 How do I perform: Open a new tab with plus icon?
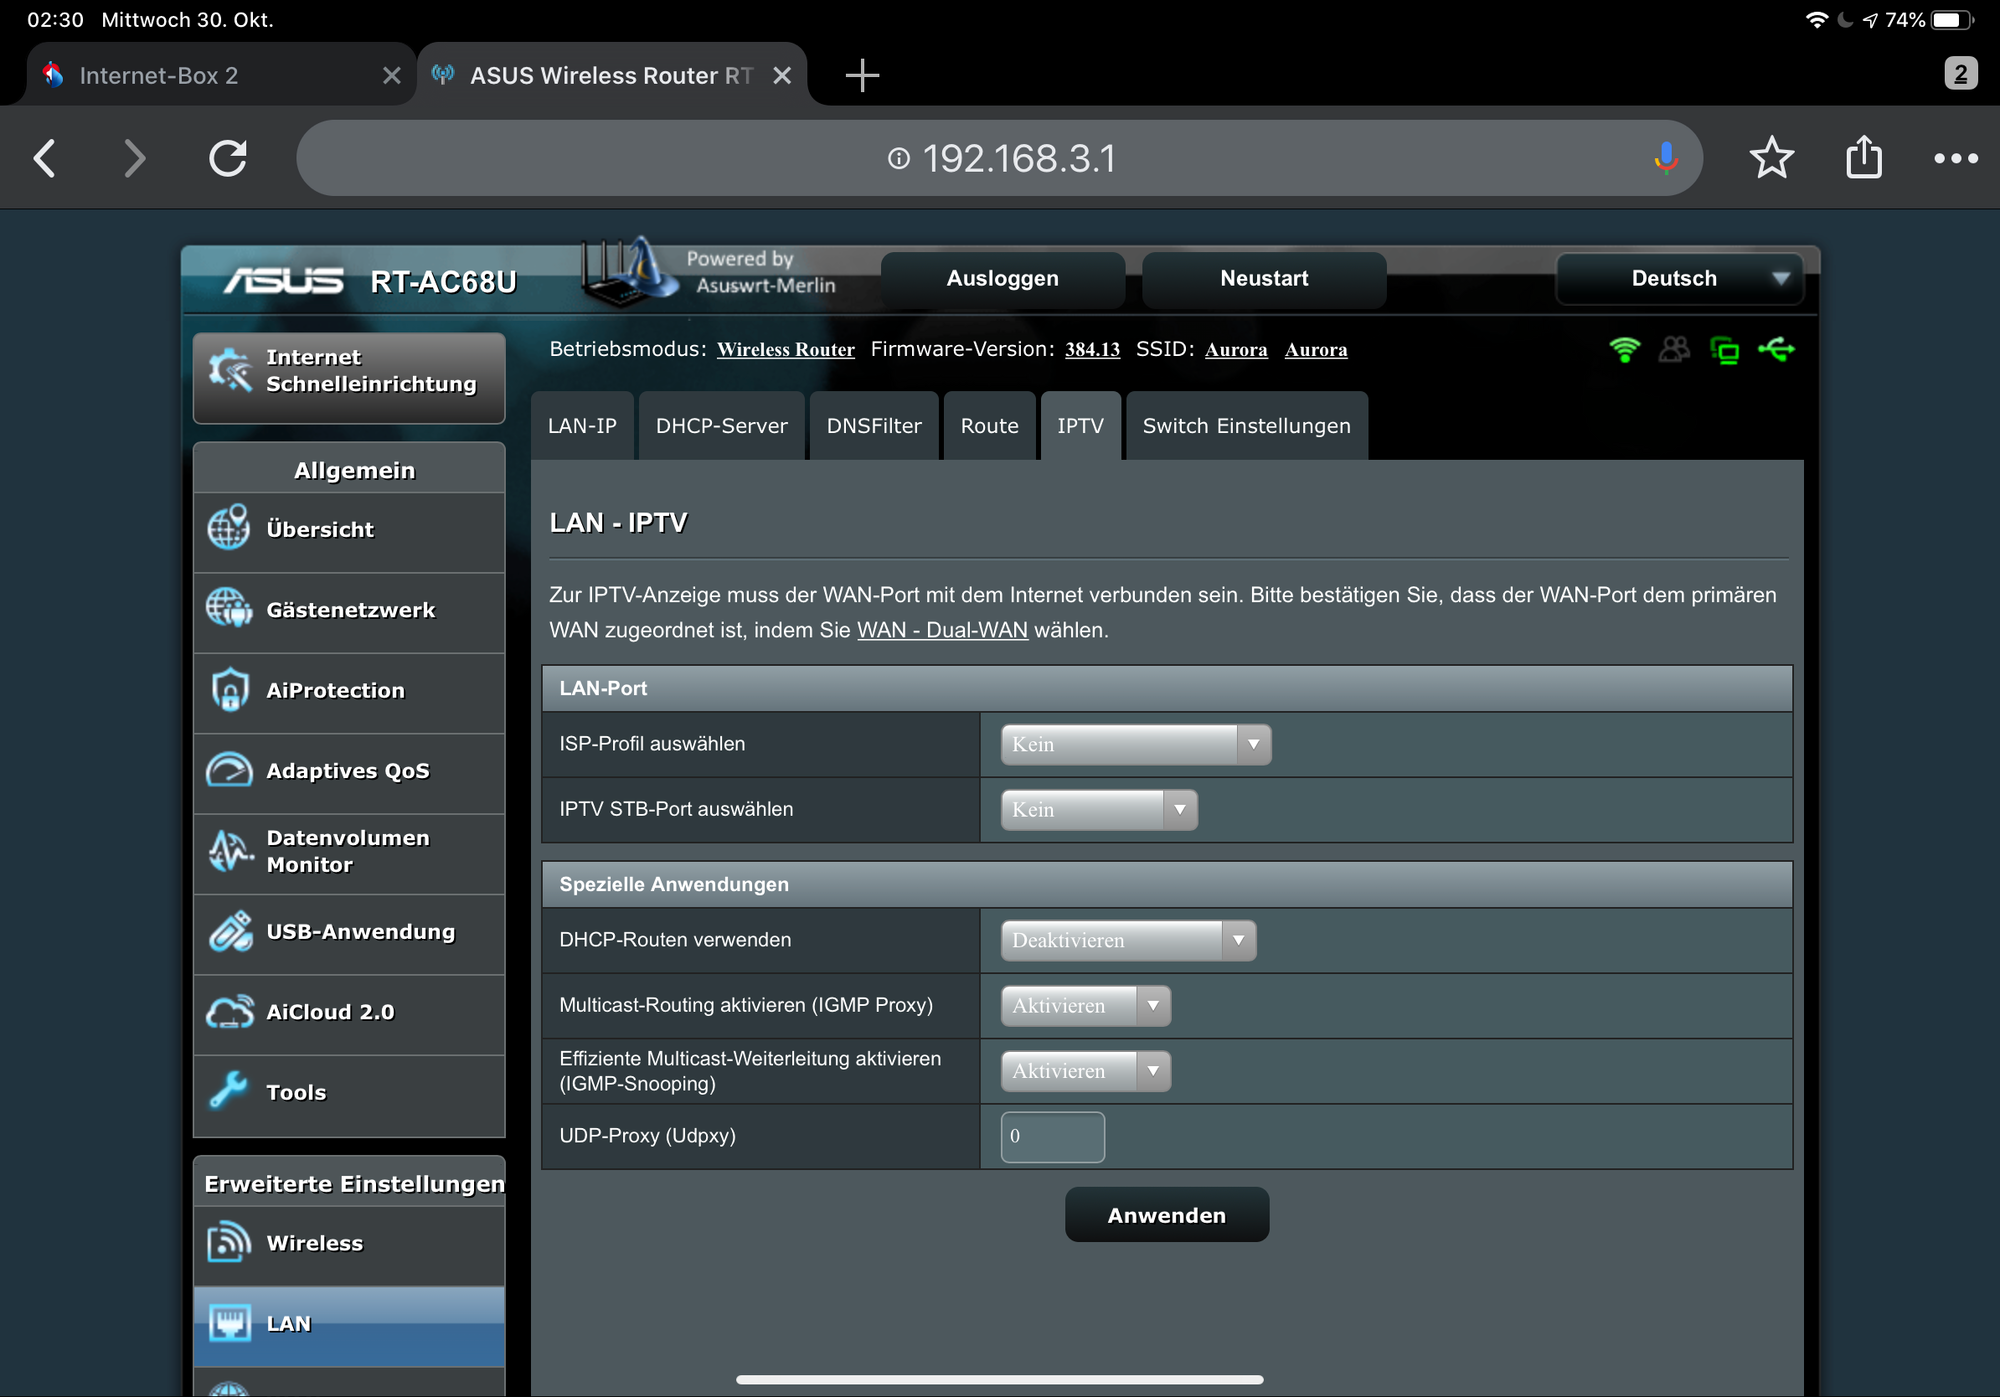click(861, 75)
